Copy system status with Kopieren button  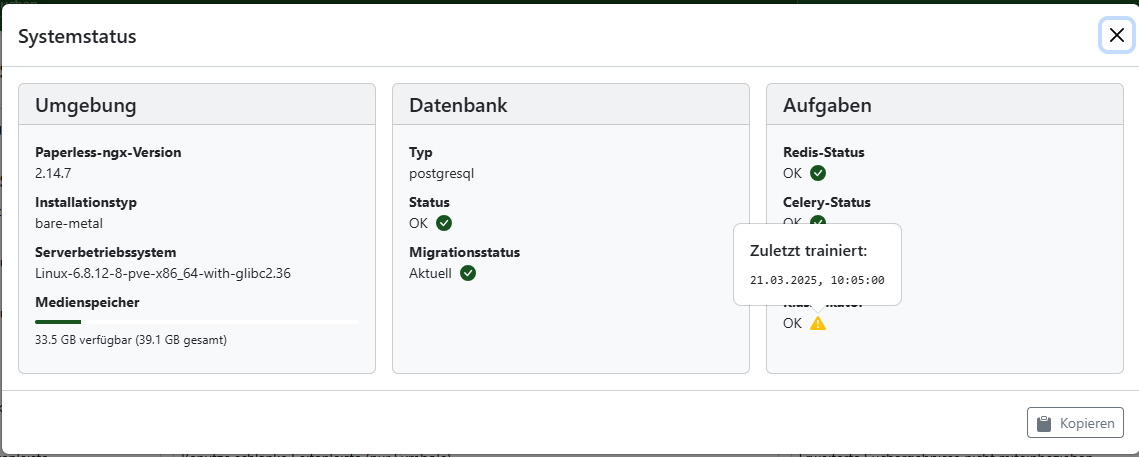[1075, 423]
